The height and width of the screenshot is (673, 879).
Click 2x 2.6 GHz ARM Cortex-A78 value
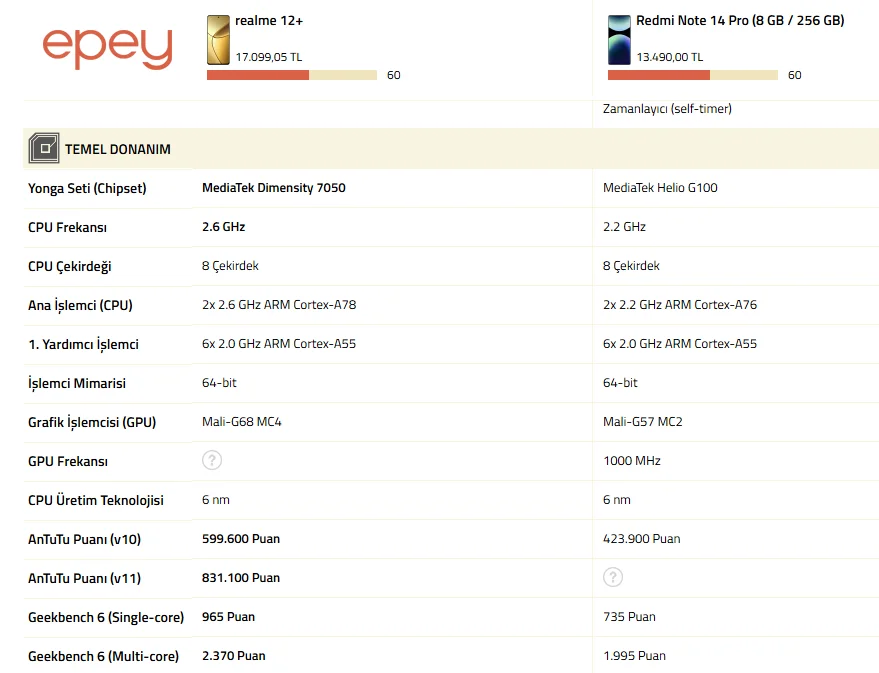[x=279, y=305]
